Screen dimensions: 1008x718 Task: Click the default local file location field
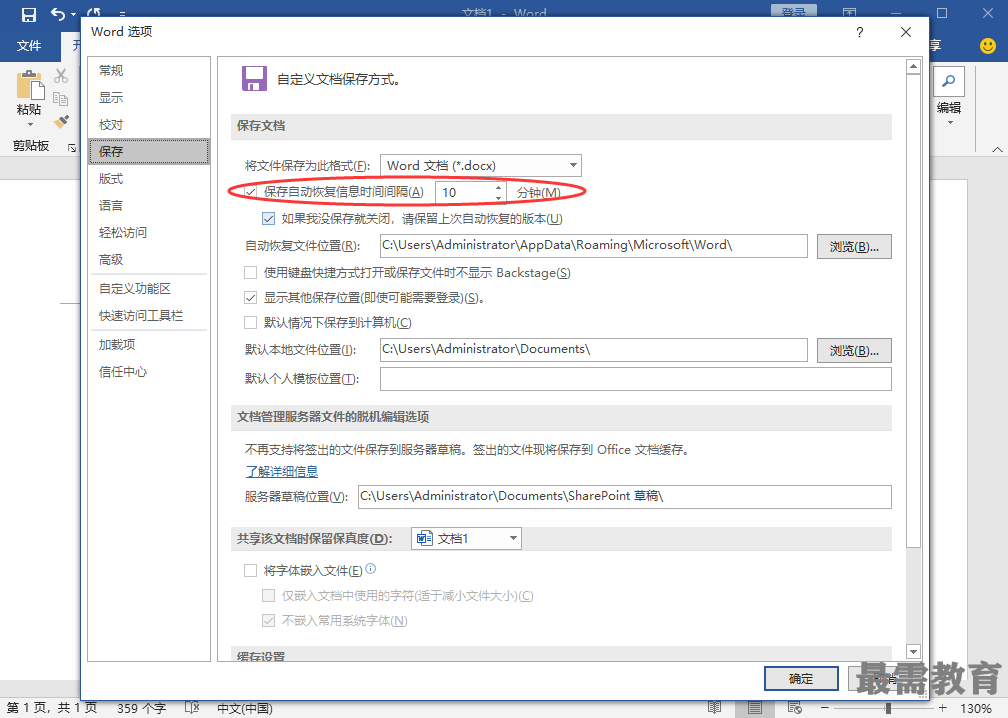pyautogui.click(x=594, y=350)
